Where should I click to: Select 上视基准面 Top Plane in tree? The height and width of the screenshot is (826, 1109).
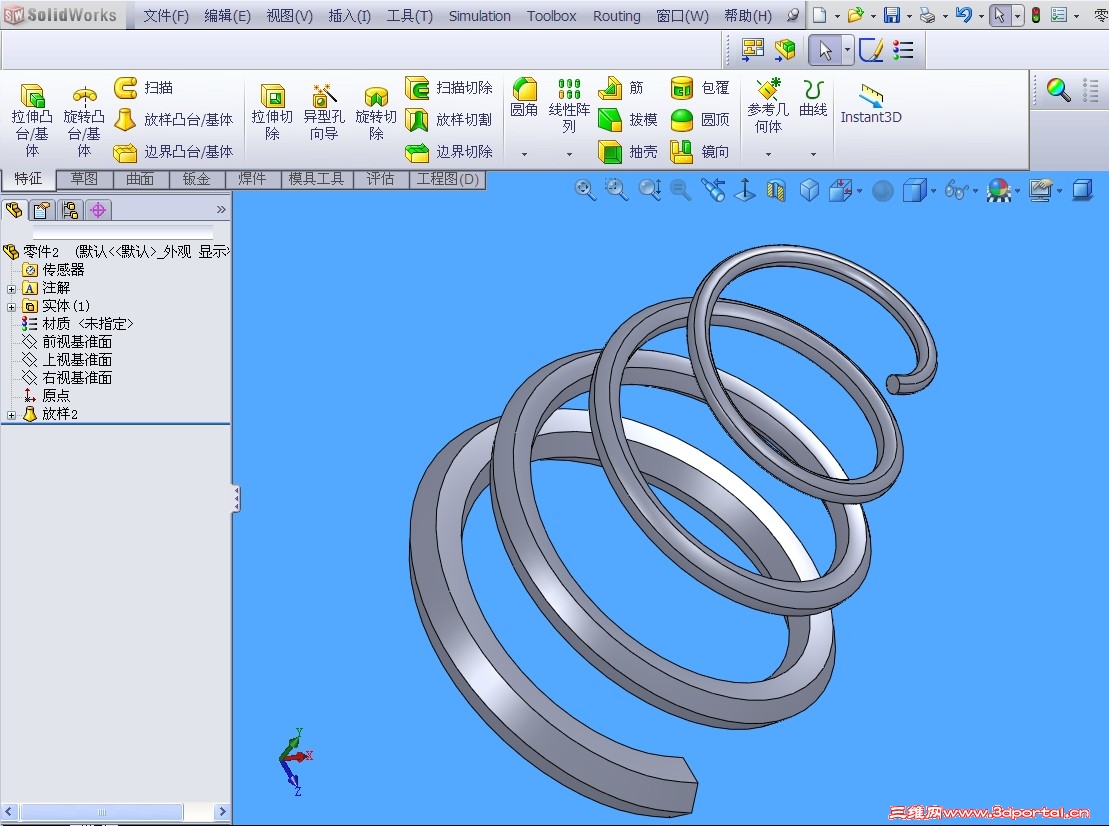pyautogui.click(x=67, y=360)
